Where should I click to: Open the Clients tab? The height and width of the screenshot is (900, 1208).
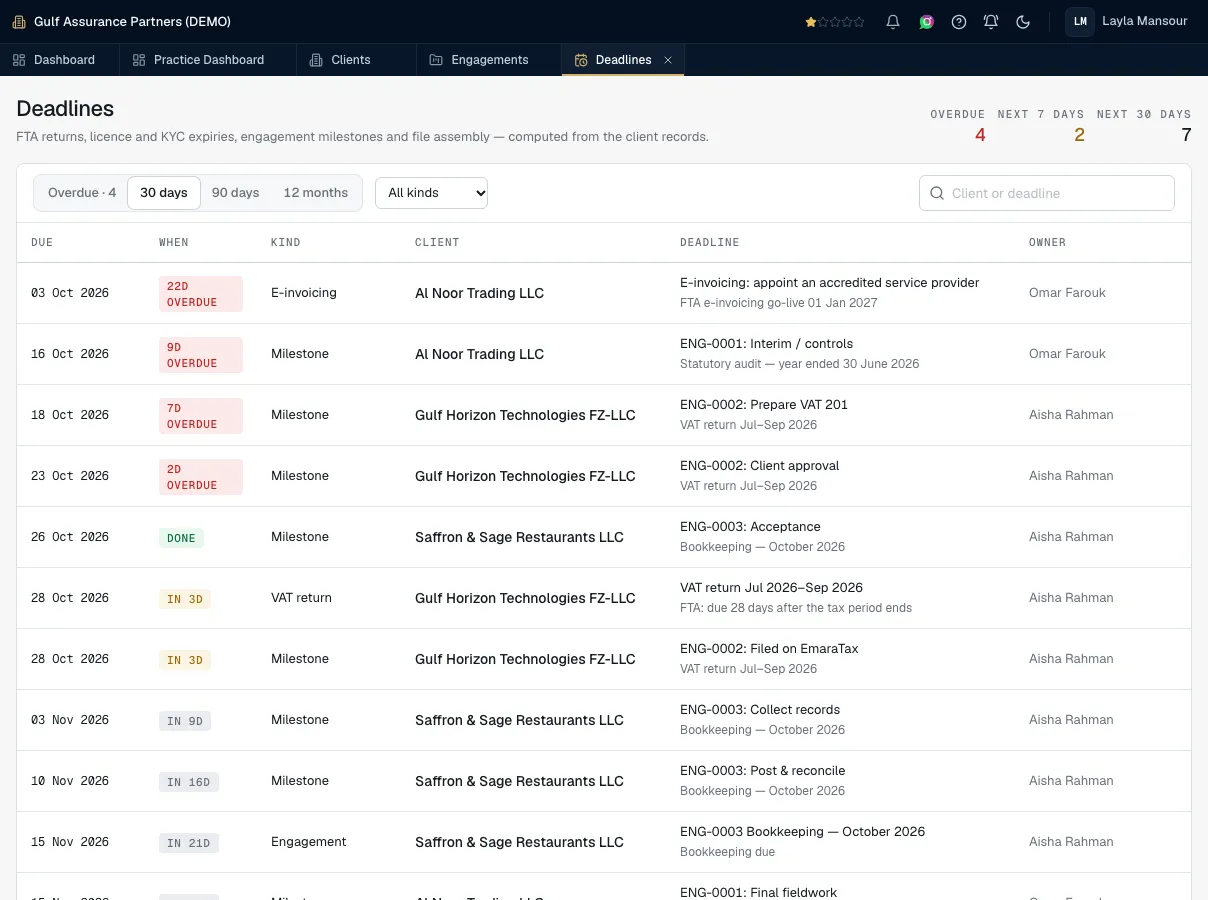point(356,60)
